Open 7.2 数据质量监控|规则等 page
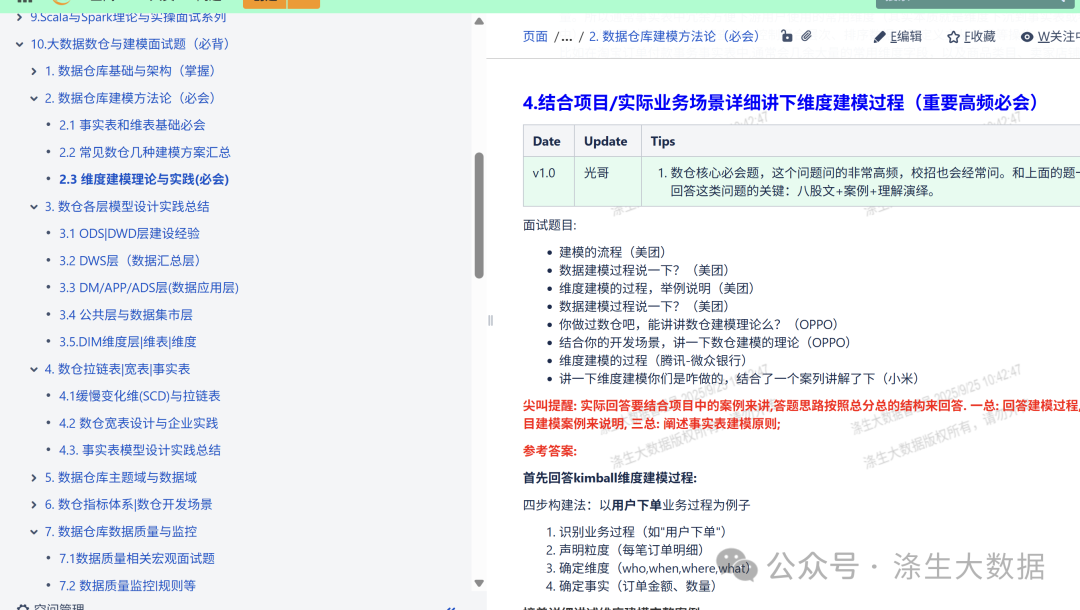Viewport: 1080px width, 610px height. point(127,586)
